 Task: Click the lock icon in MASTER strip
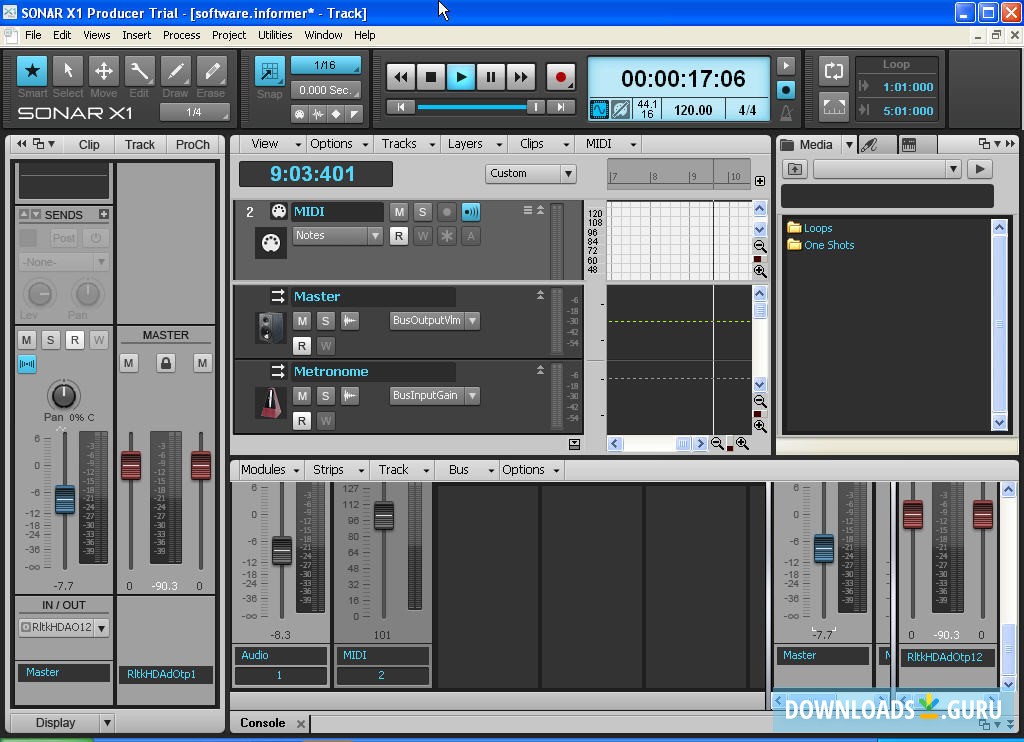point(166,363)
